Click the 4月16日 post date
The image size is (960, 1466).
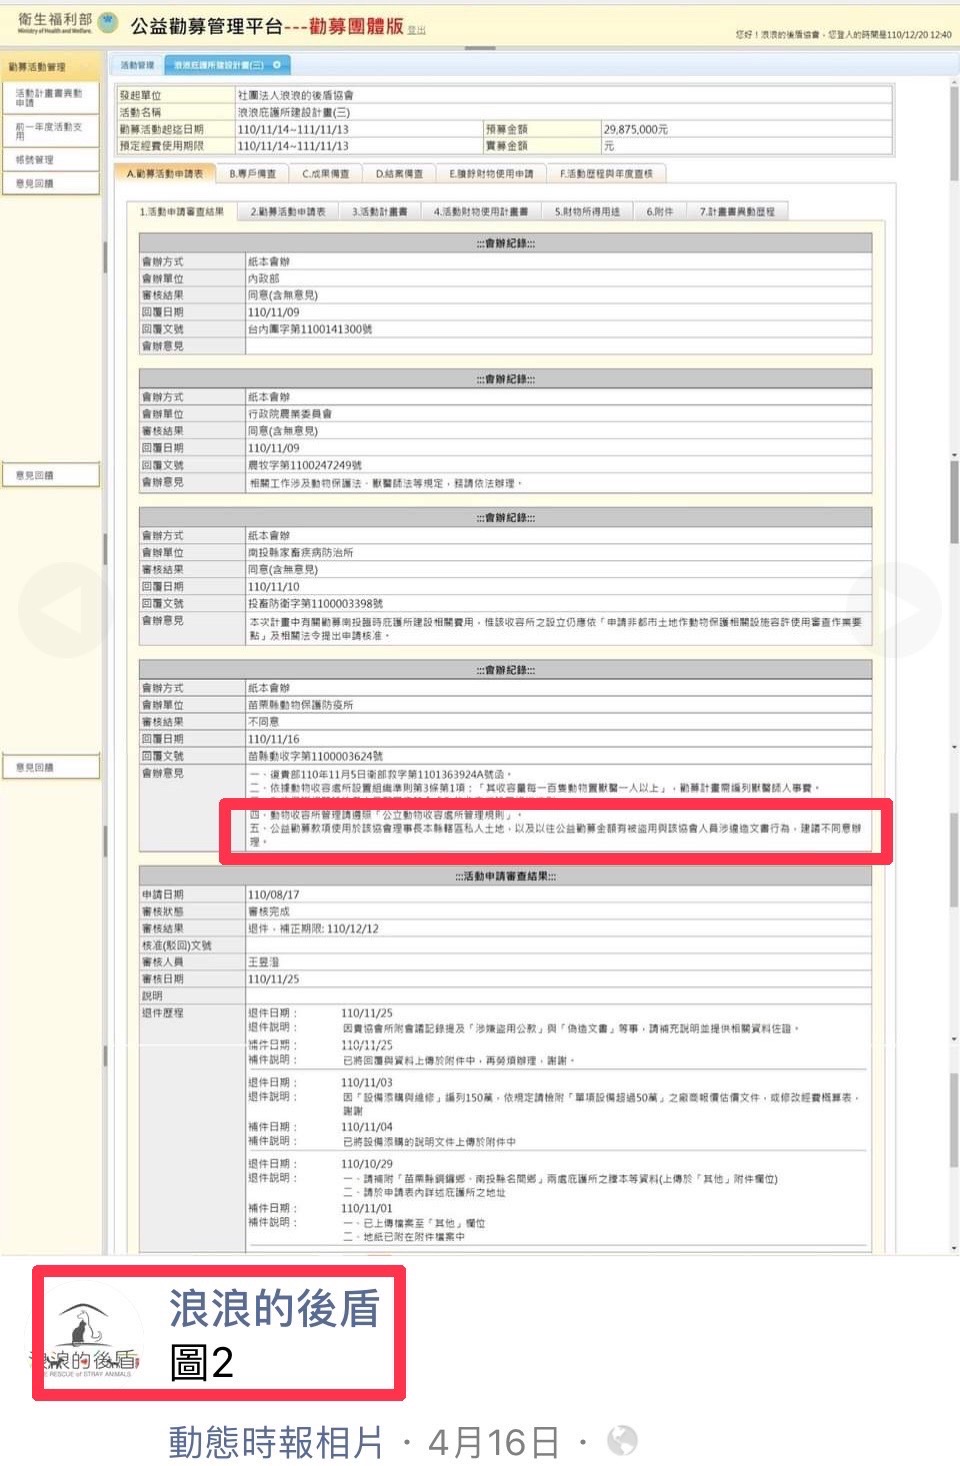point(493,1442)
